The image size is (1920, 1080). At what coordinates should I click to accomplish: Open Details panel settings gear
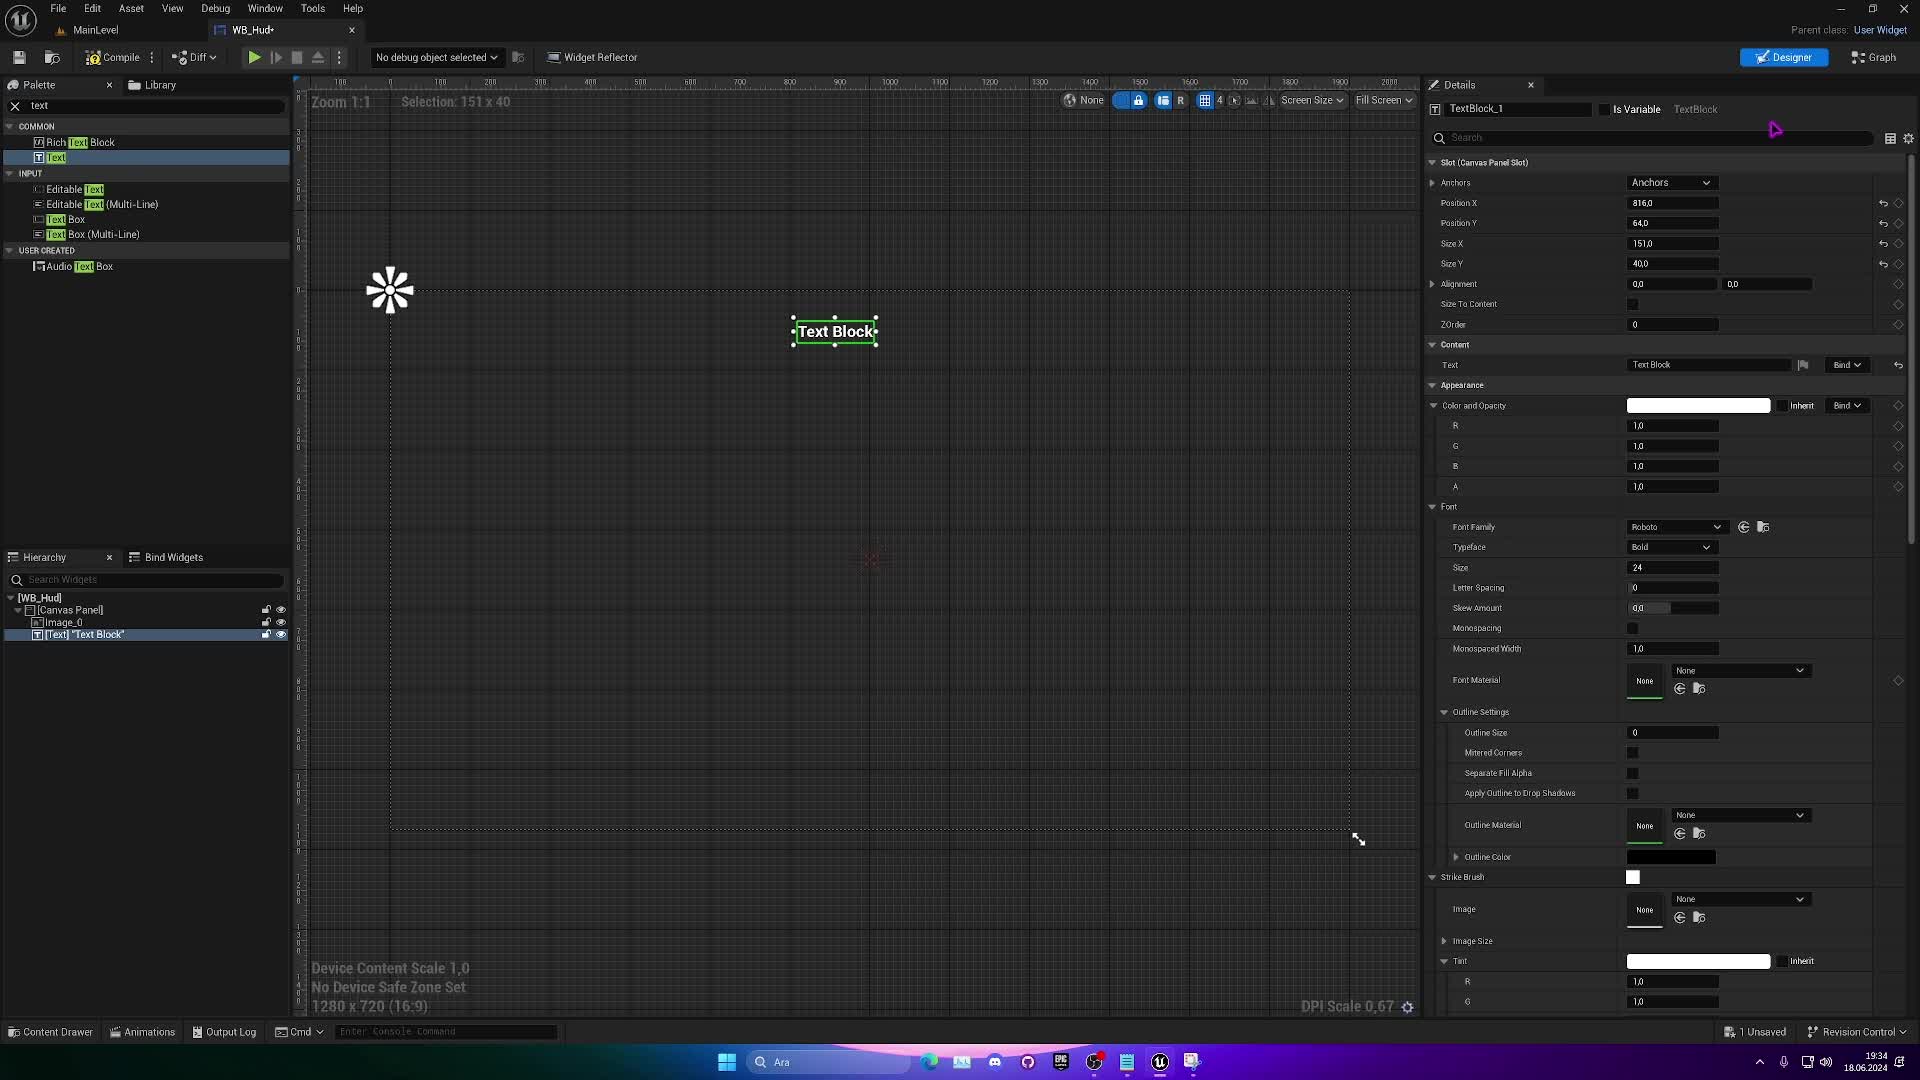(x=1908, y=138)
